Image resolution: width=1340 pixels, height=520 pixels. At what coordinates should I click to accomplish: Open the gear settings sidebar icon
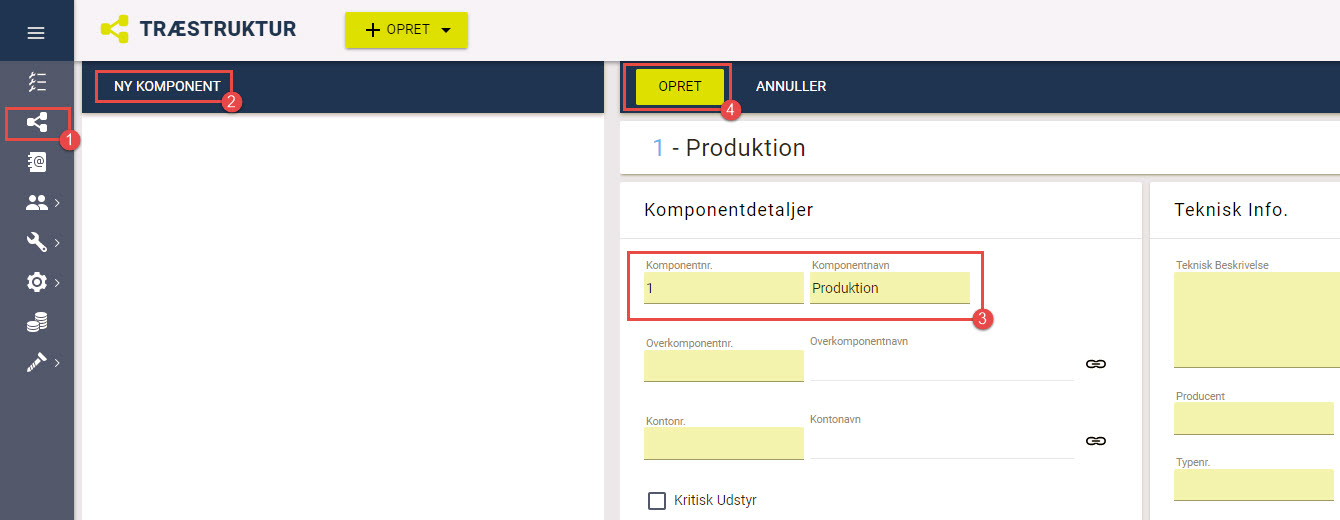pyautogui.click(x=37, y=282)
